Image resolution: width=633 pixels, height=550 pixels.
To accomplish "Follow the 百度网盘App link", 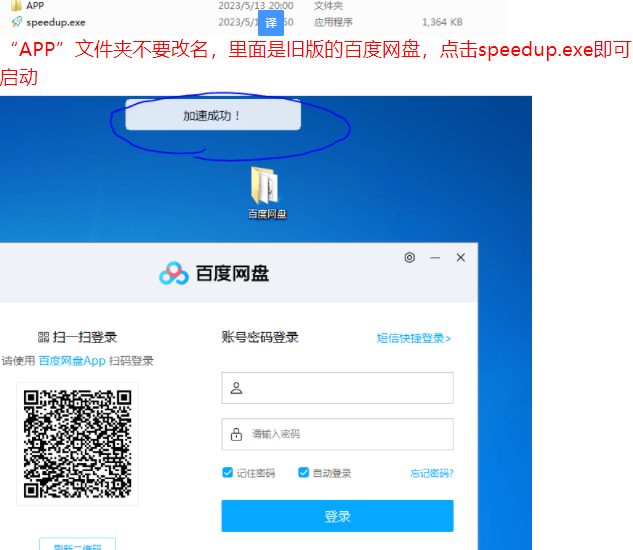I will coord(72,361).
